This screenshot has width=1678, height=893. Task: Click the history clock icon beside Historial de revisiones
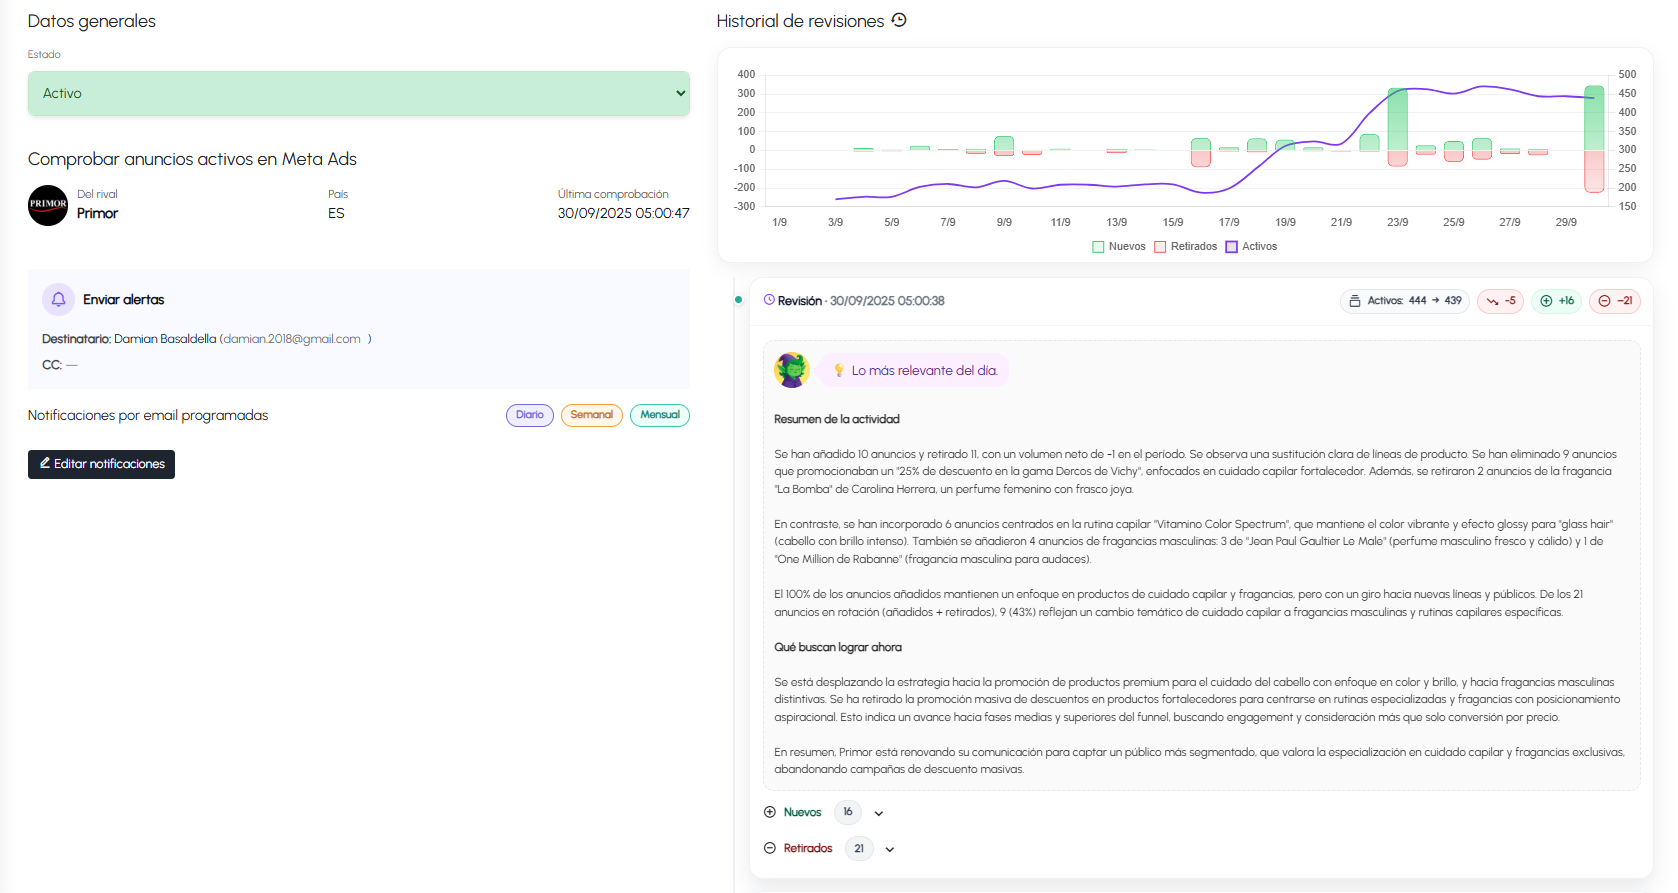tap(899, 20)
